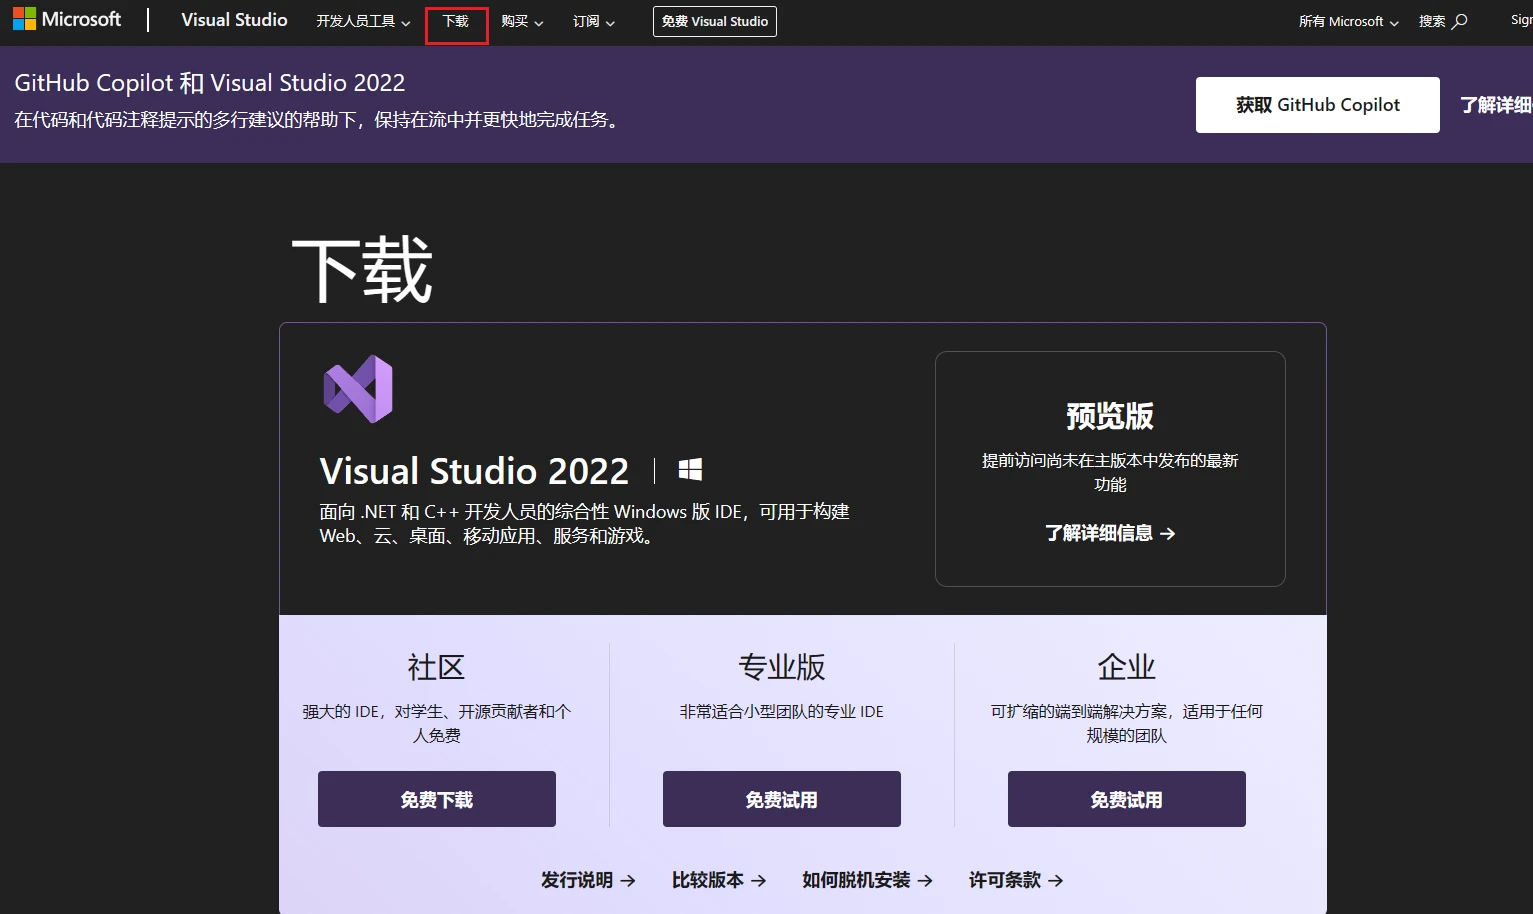Open the 许可条款 link
Screen dimensions: 1533x914
click(x=1016, y=880)
